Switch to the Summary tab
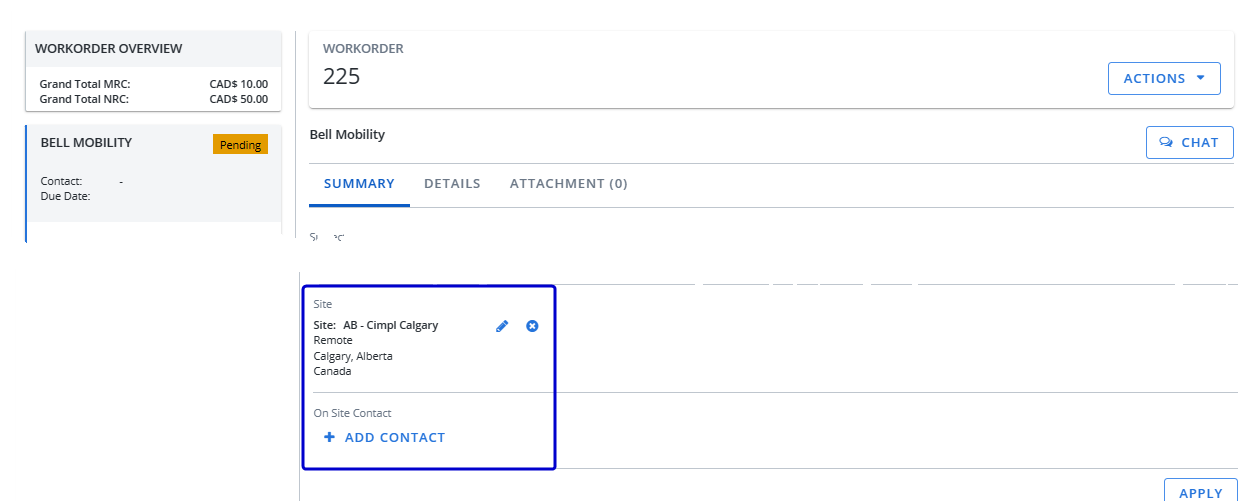 tap(359, 184)
